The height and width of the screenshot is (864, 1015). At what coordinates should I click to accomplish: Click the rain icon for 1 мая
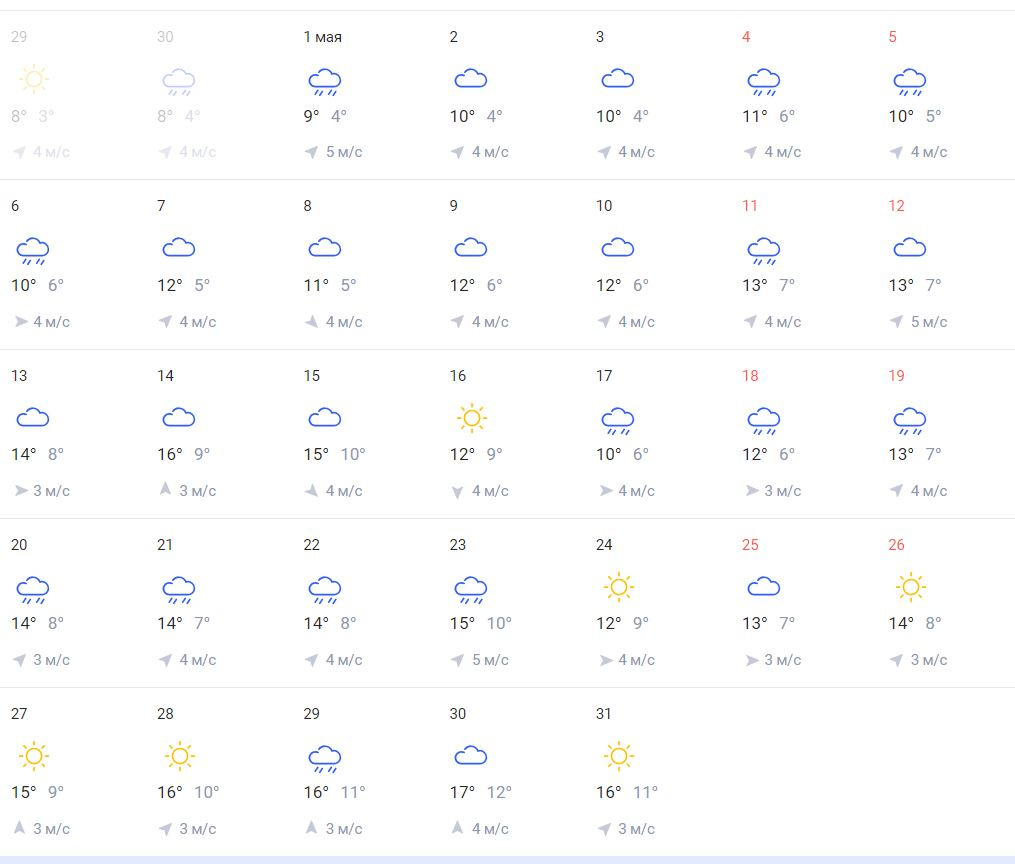click(x=324, y=80)
